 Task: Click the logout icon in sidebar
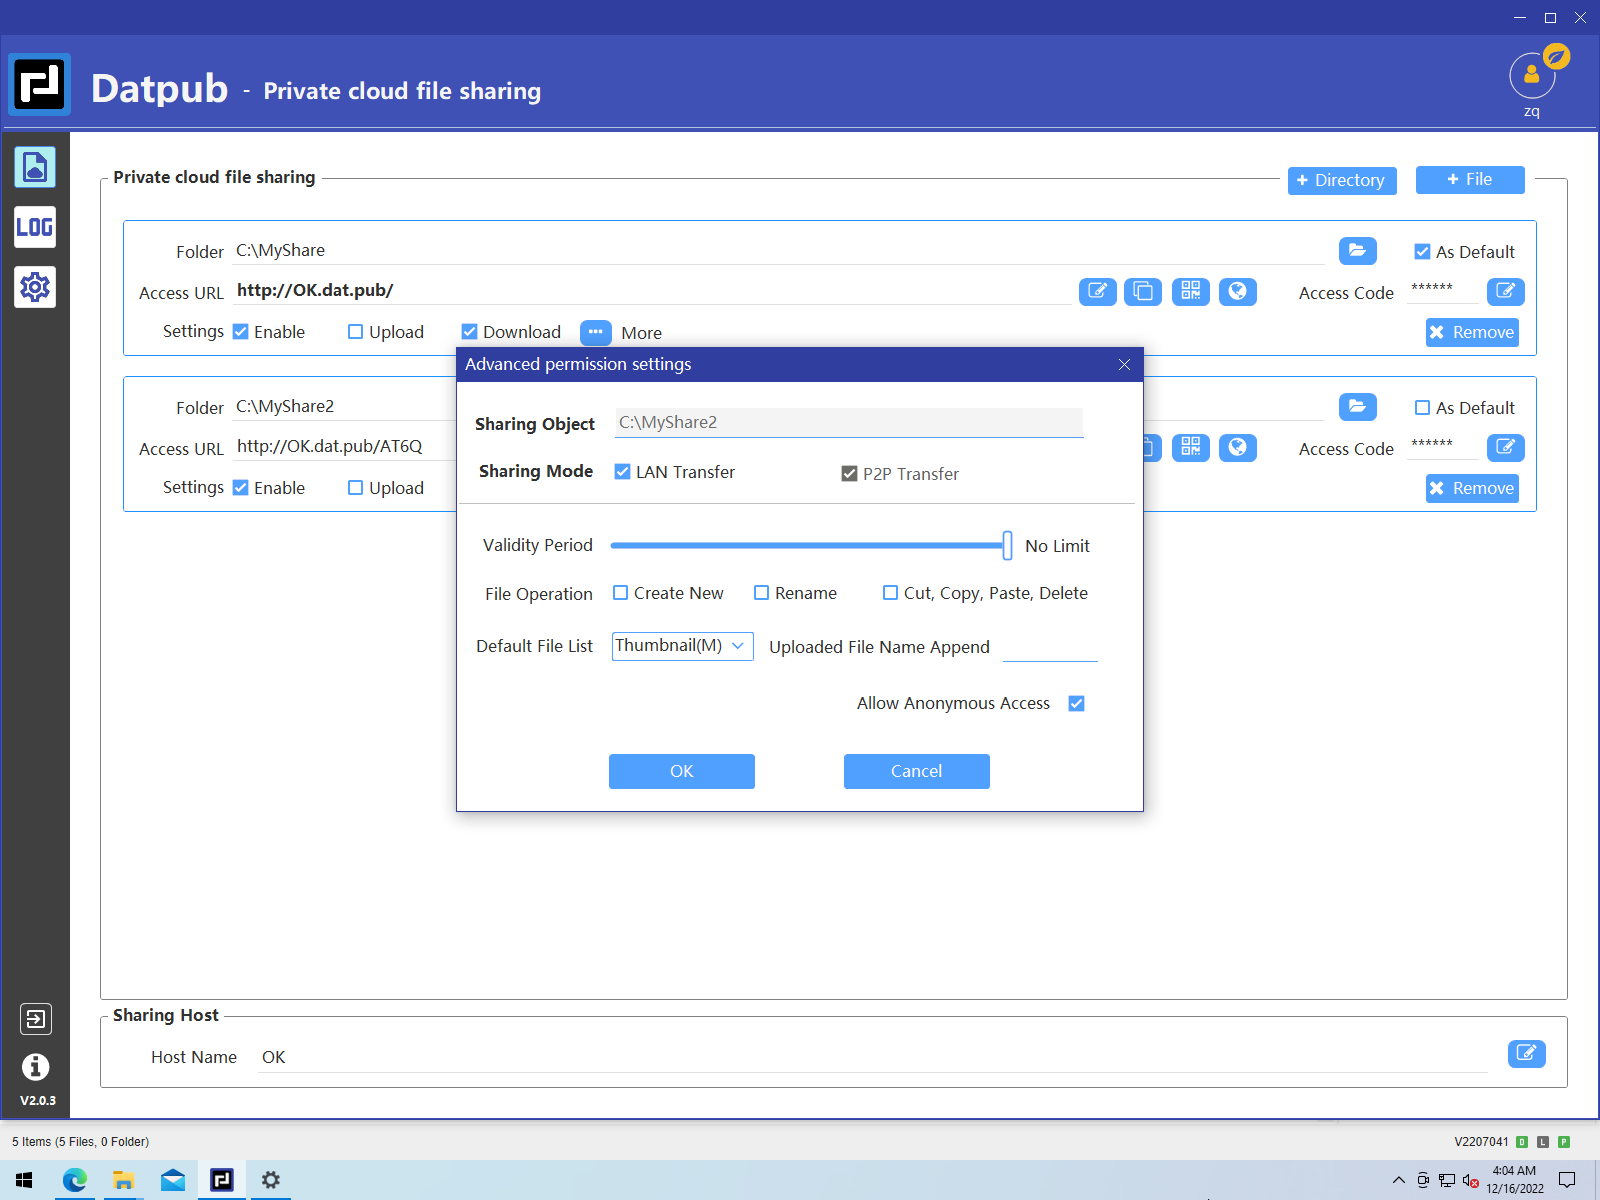35,1019
